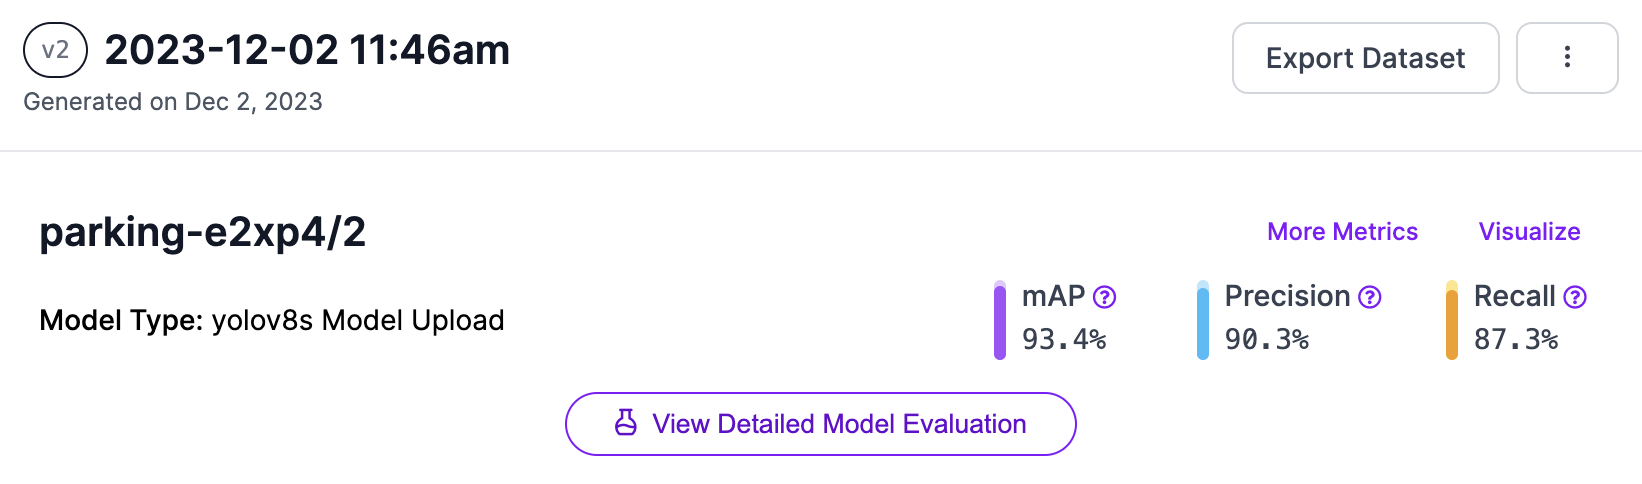This screenshot has width=1642, height=484.
Task: Click the 90.3% Precision value
Action: [1266, 340]
